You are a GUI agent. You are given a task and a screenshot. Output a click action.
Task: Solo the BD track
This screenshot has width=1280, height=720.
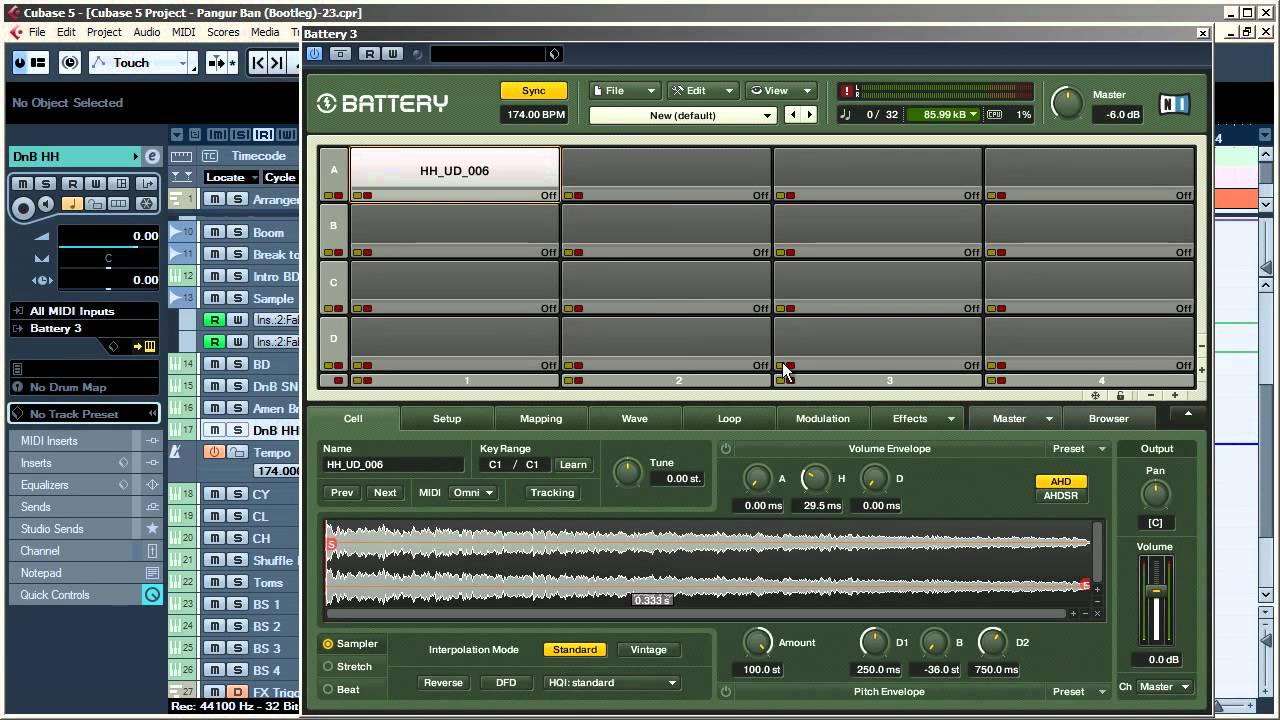tap(238, 364)
